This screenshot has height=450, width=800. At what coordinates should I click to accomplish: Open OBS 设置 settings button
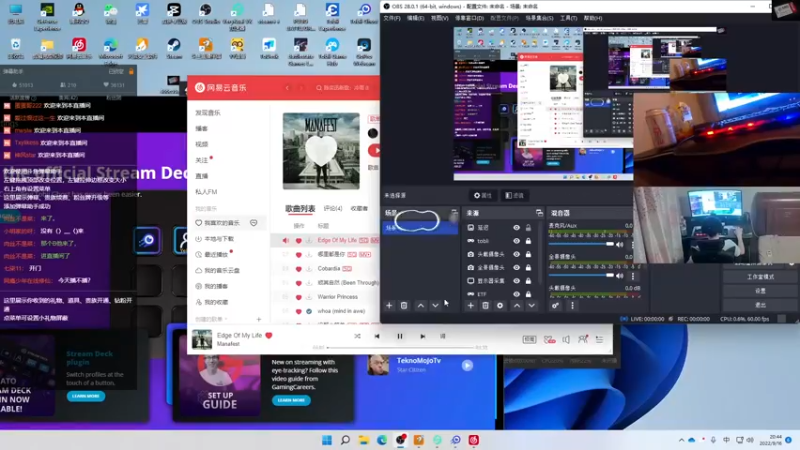pos(760,290)
